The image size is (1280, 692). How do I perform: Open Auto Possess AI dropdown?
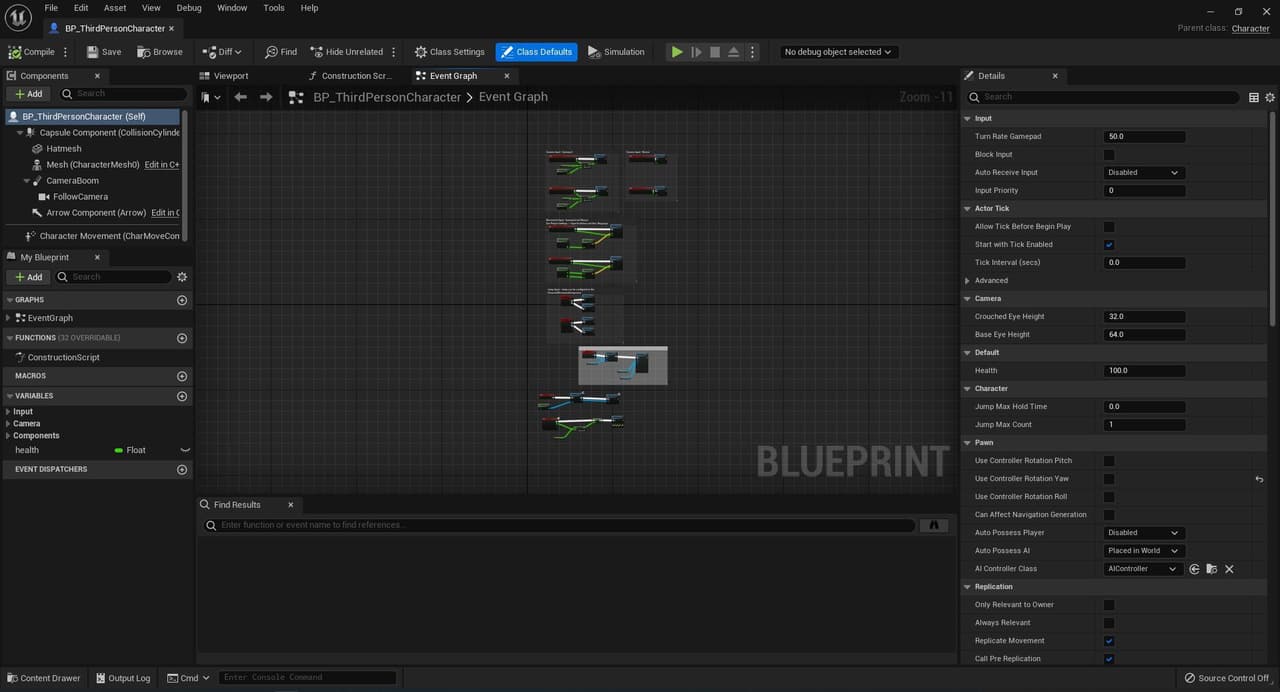[x=1145, y=551]
